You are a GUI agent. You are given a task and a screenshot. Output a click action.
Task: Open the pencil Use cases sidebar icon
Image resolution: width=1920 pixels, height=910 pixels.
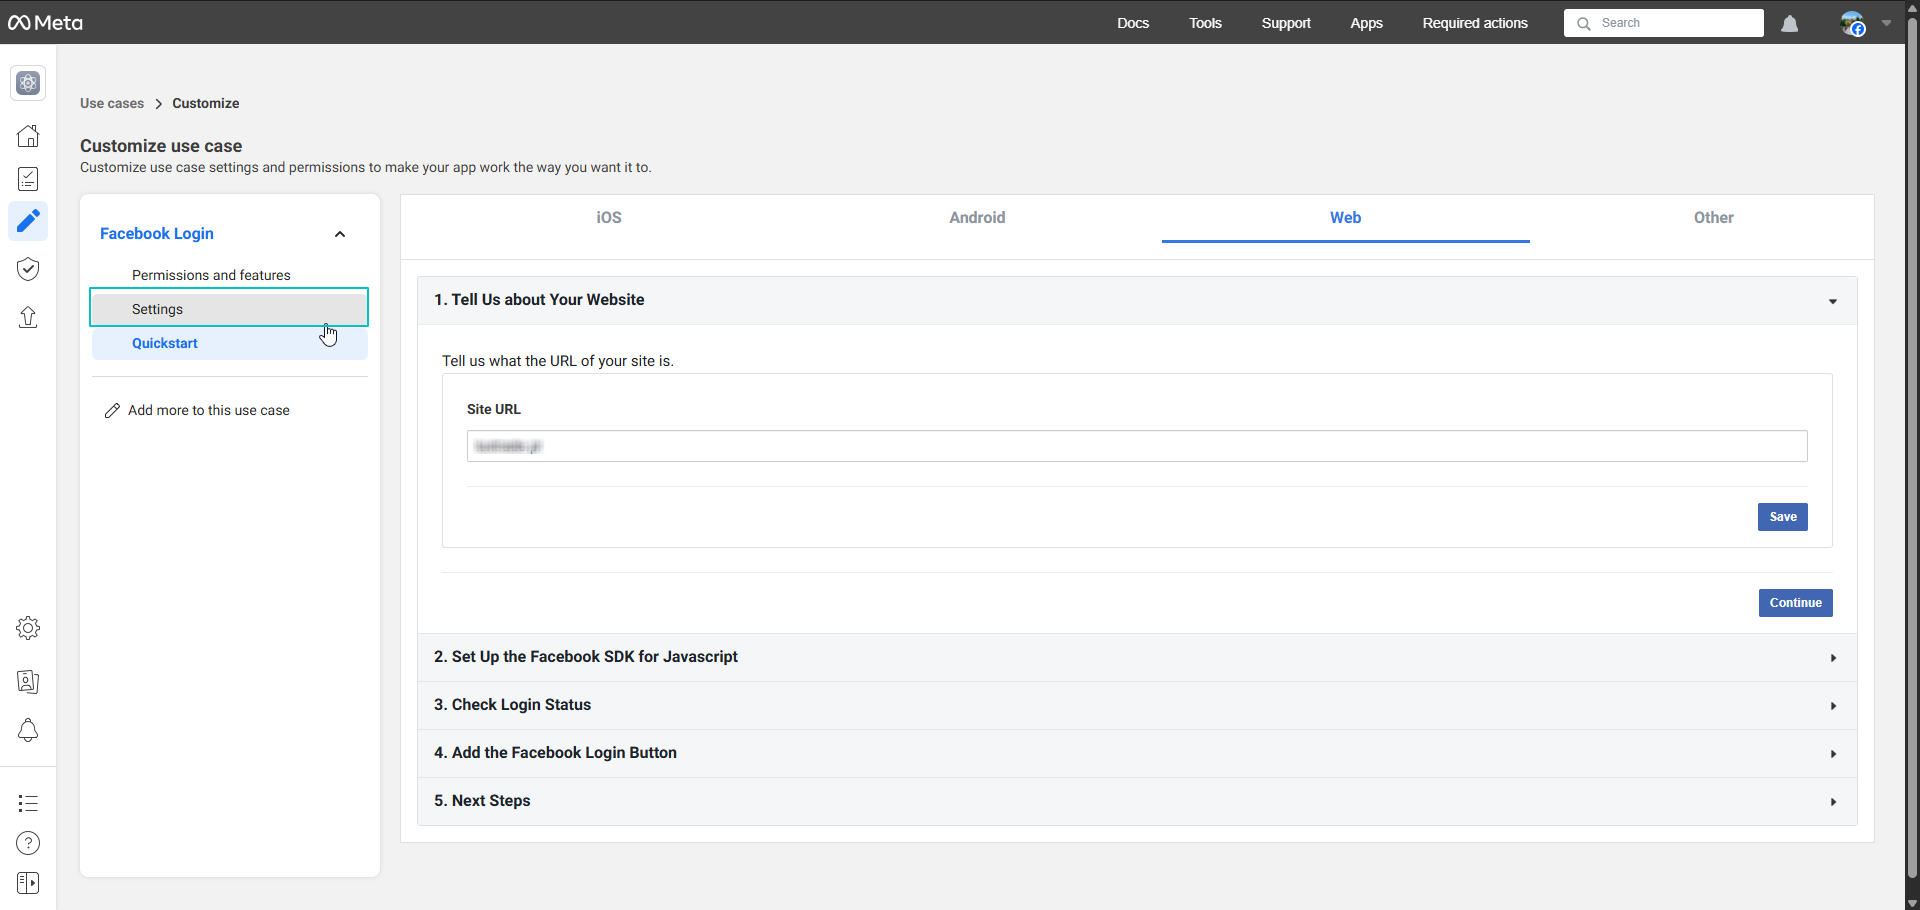click(x=28, y=221)
